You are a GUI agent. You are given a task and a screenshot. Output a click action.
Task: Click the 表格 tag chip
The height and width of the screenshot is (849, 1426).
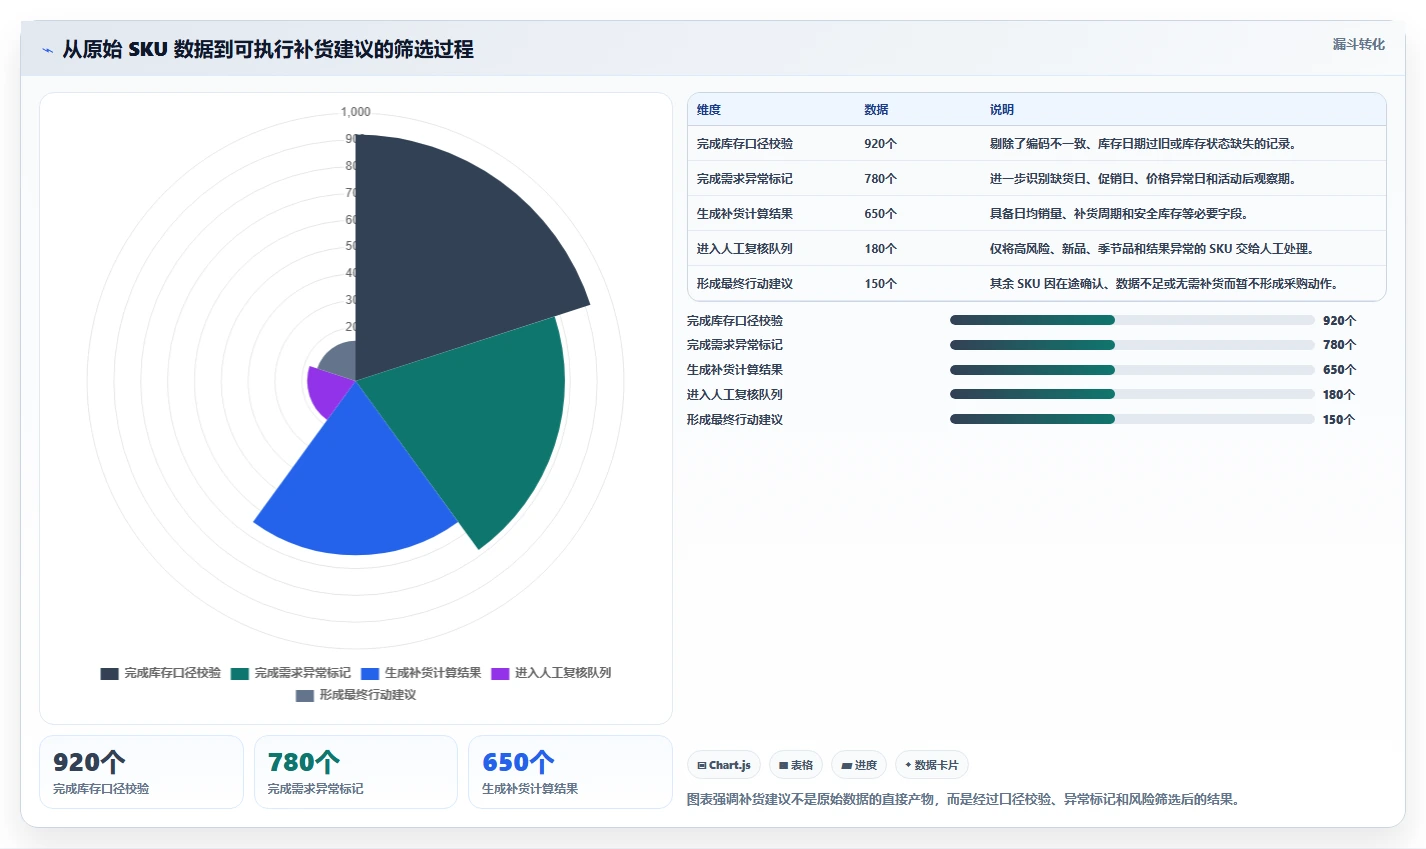[x=796, y=765]
